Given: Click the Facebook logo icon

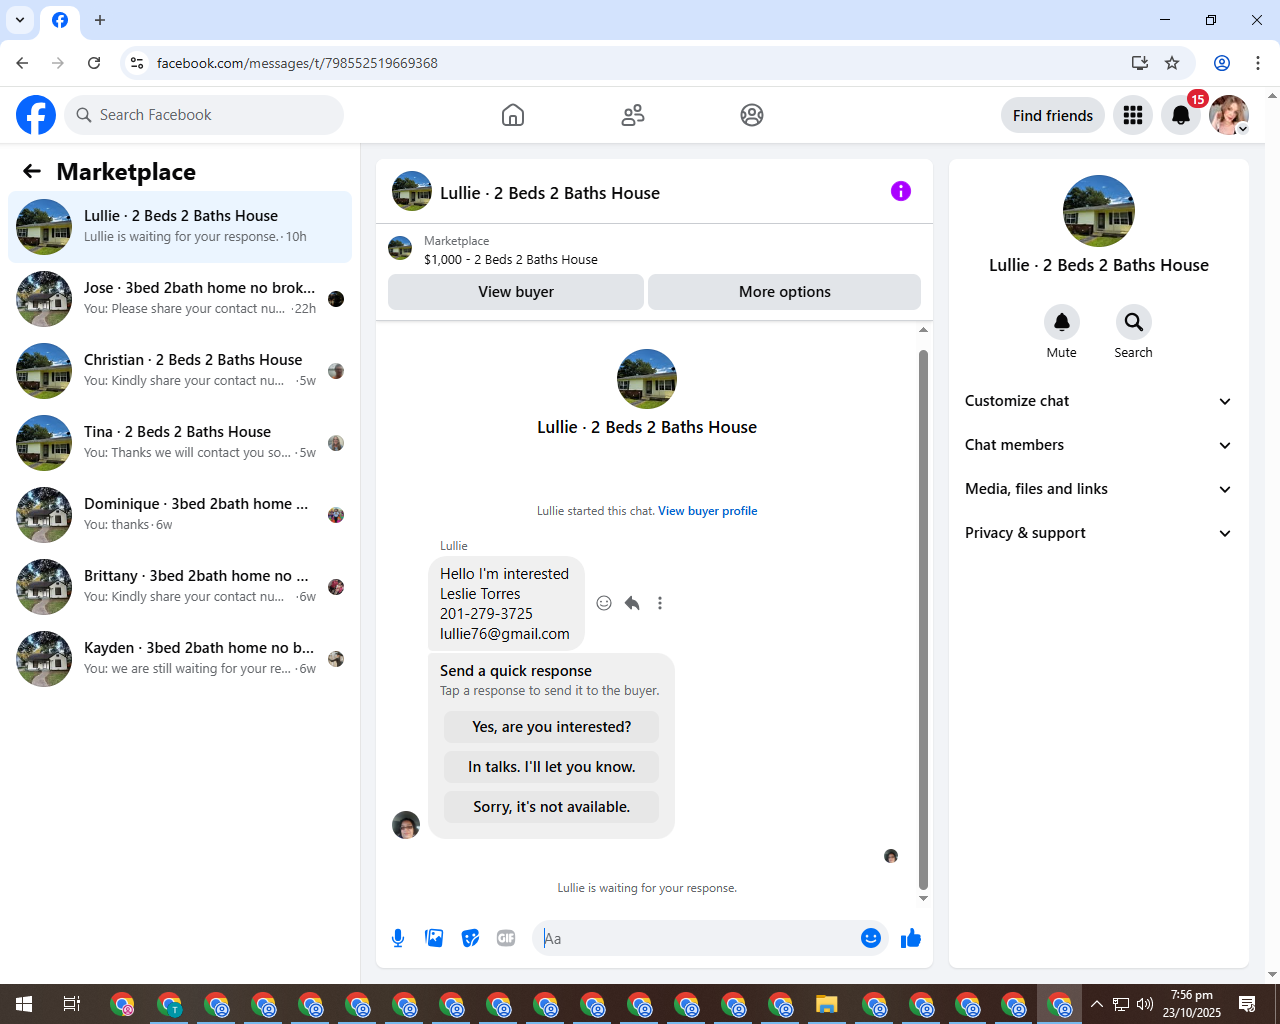Looking at the screenshot, I should [36, 115].
